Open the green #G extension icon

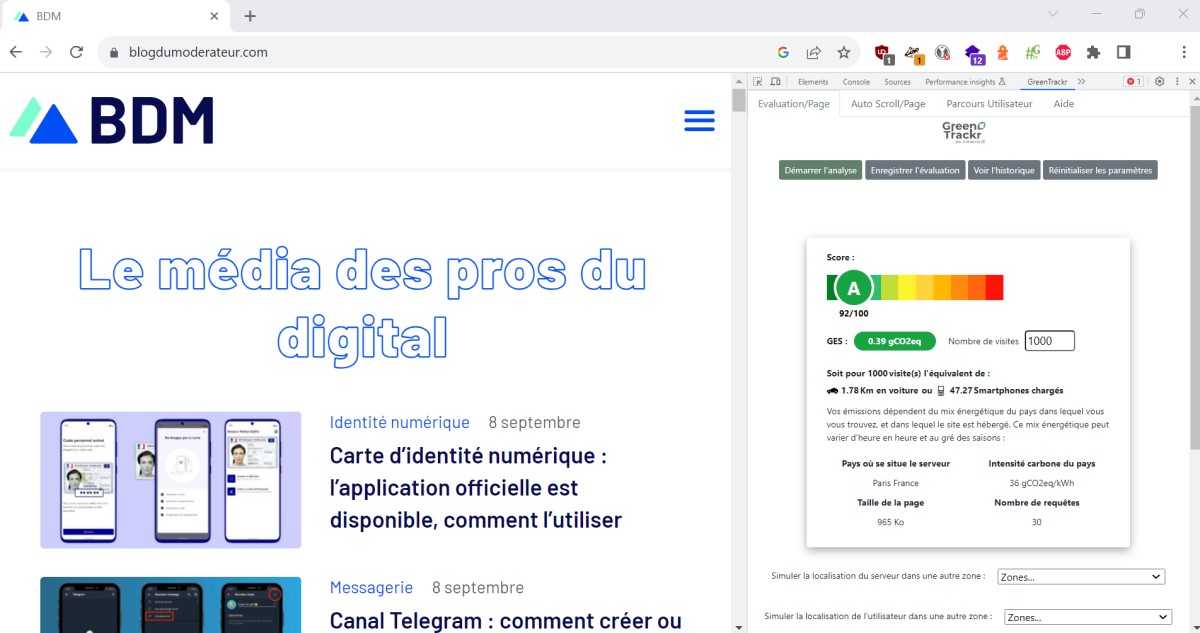click(1032, 52)
